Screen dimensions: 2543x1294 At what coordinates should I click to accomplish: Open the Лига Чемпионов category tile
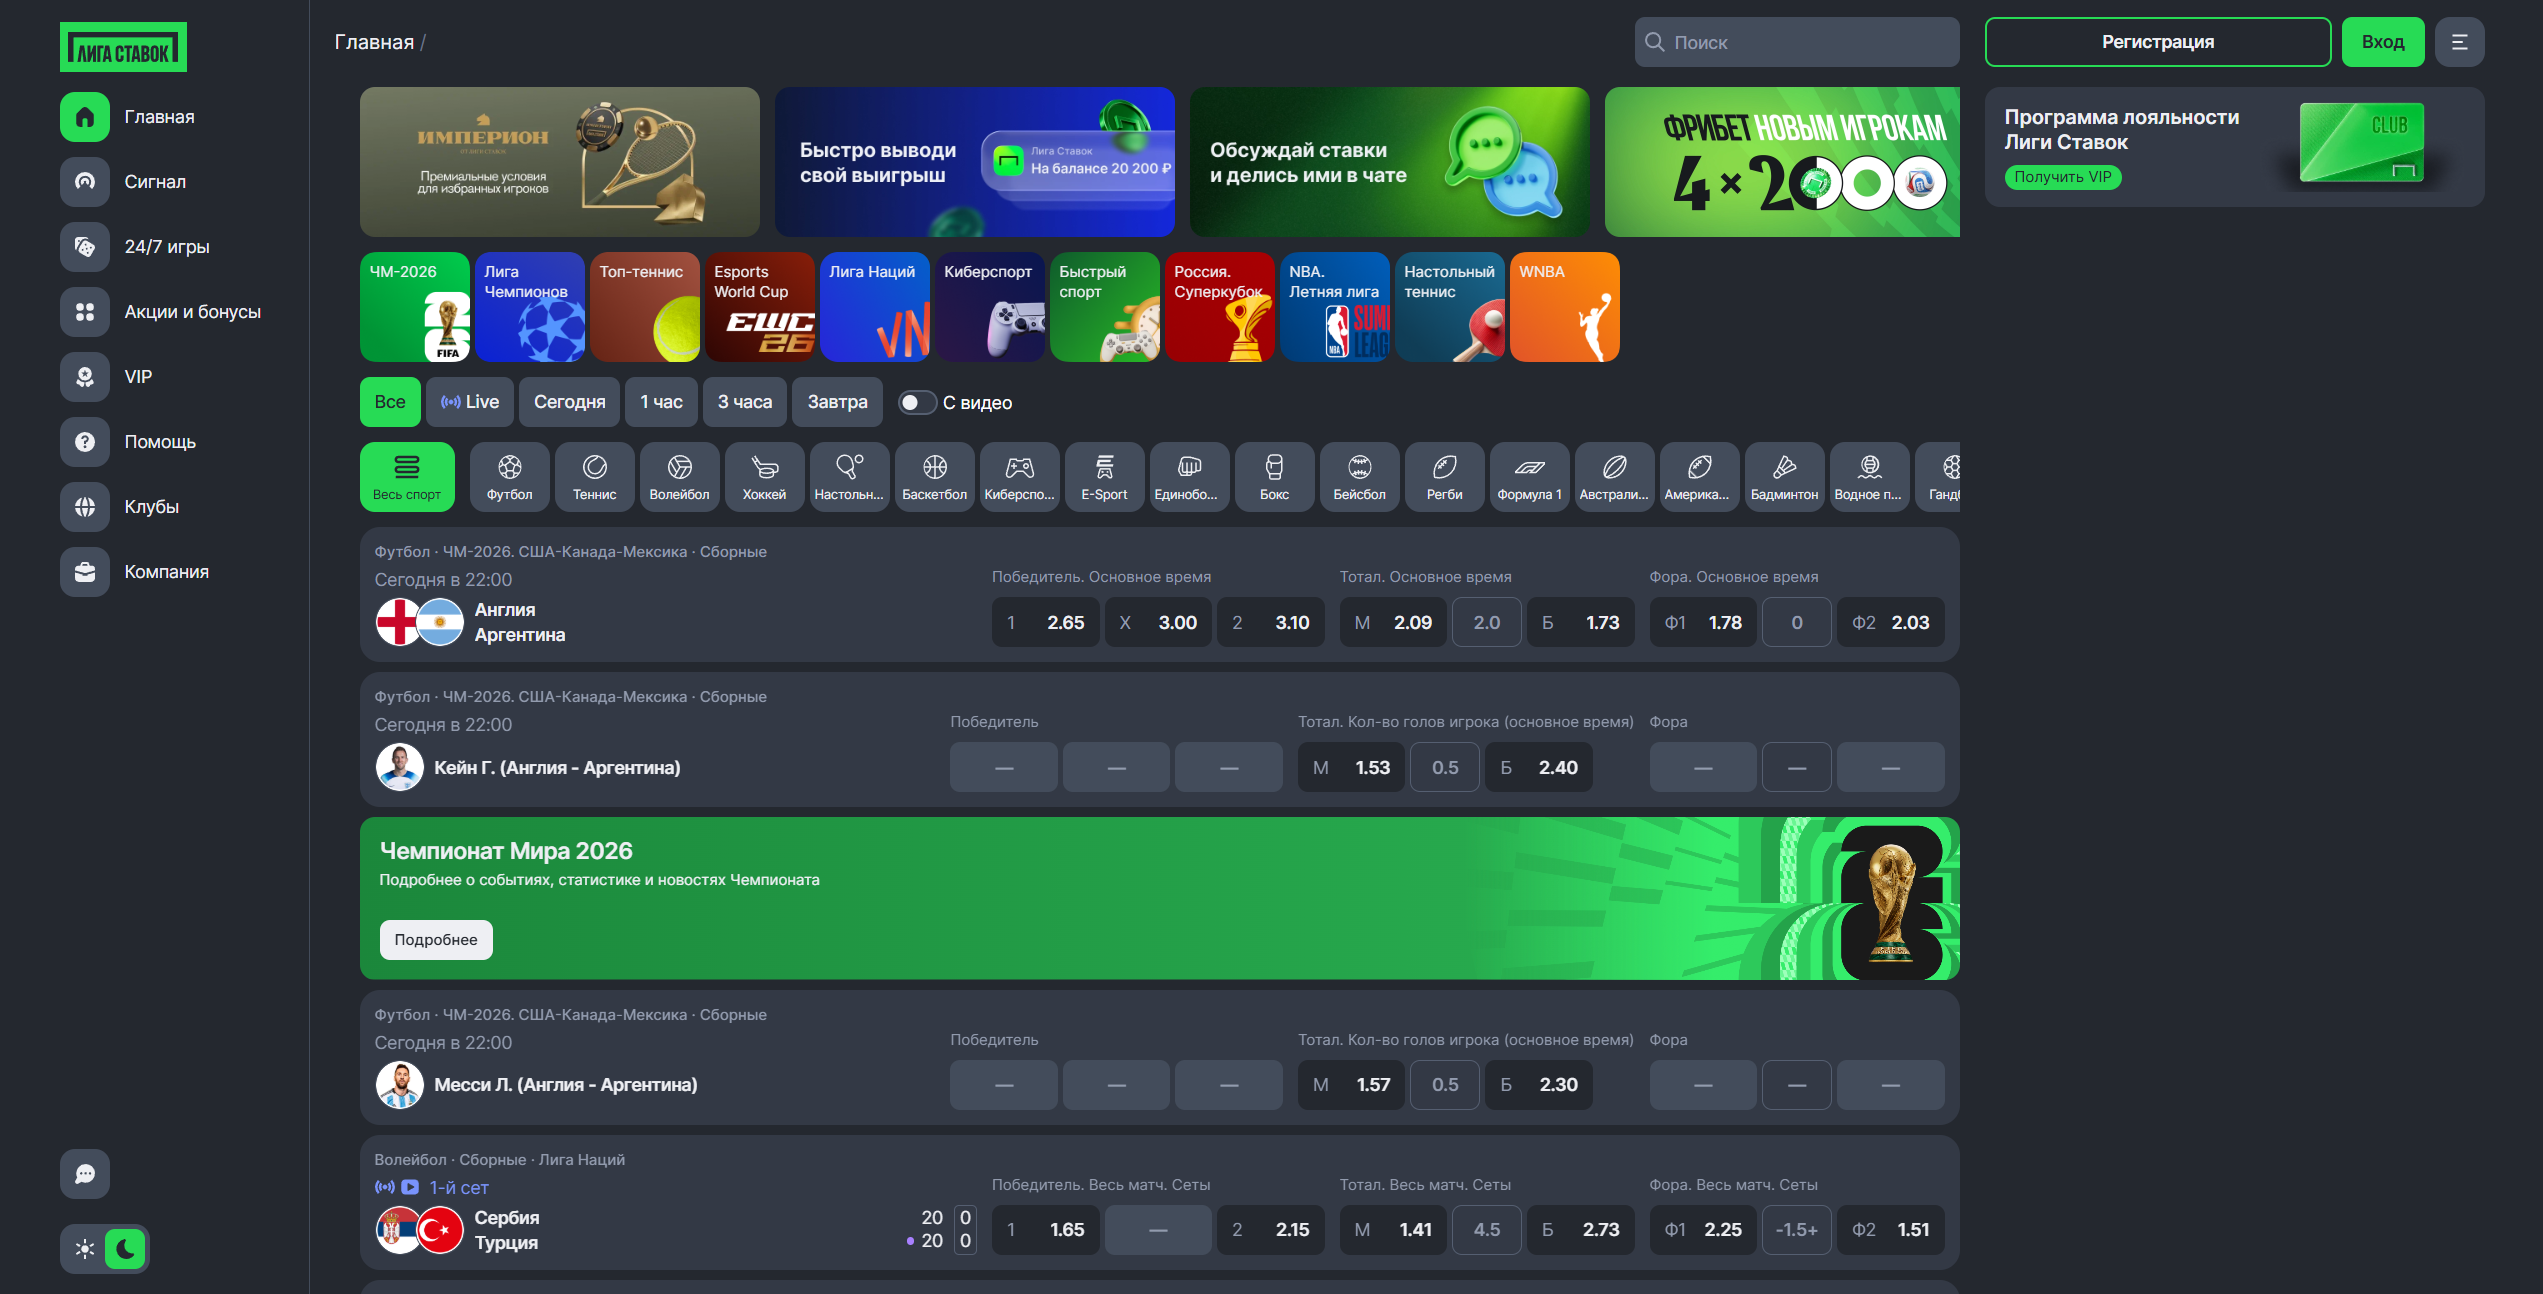tap(530, 307)
